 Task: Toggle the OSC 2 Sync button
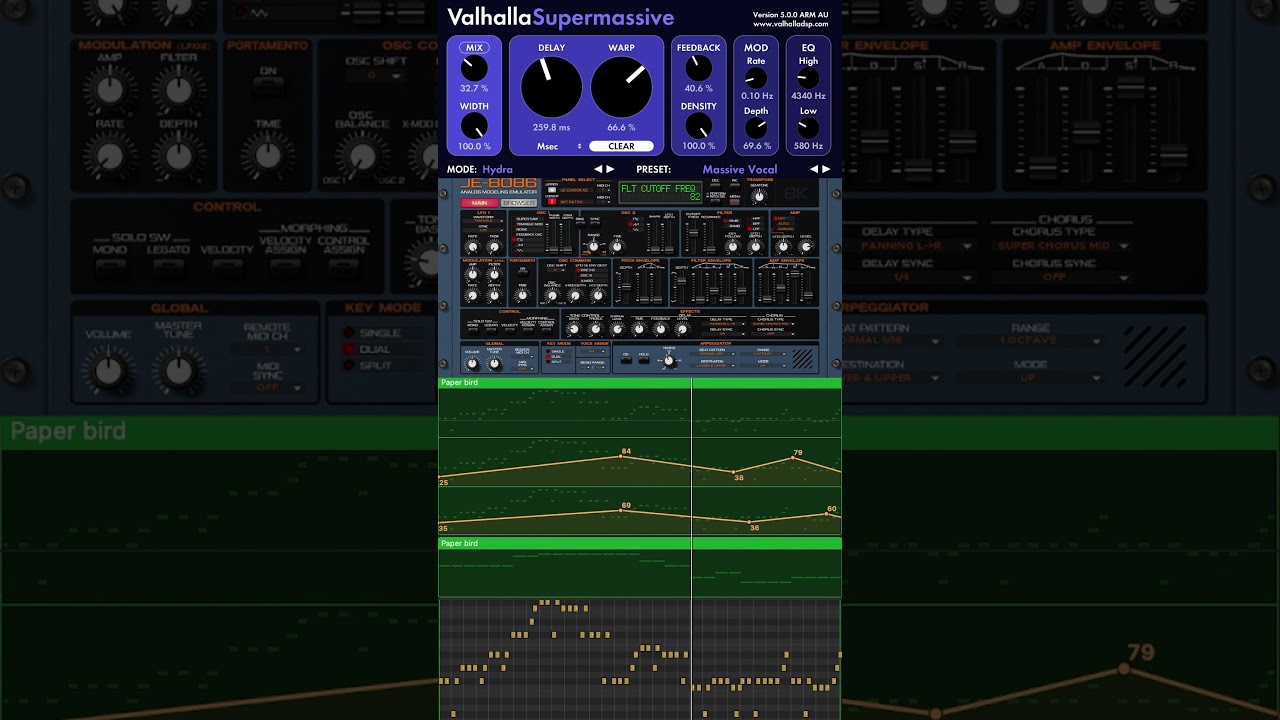click(x=595, y=224)
